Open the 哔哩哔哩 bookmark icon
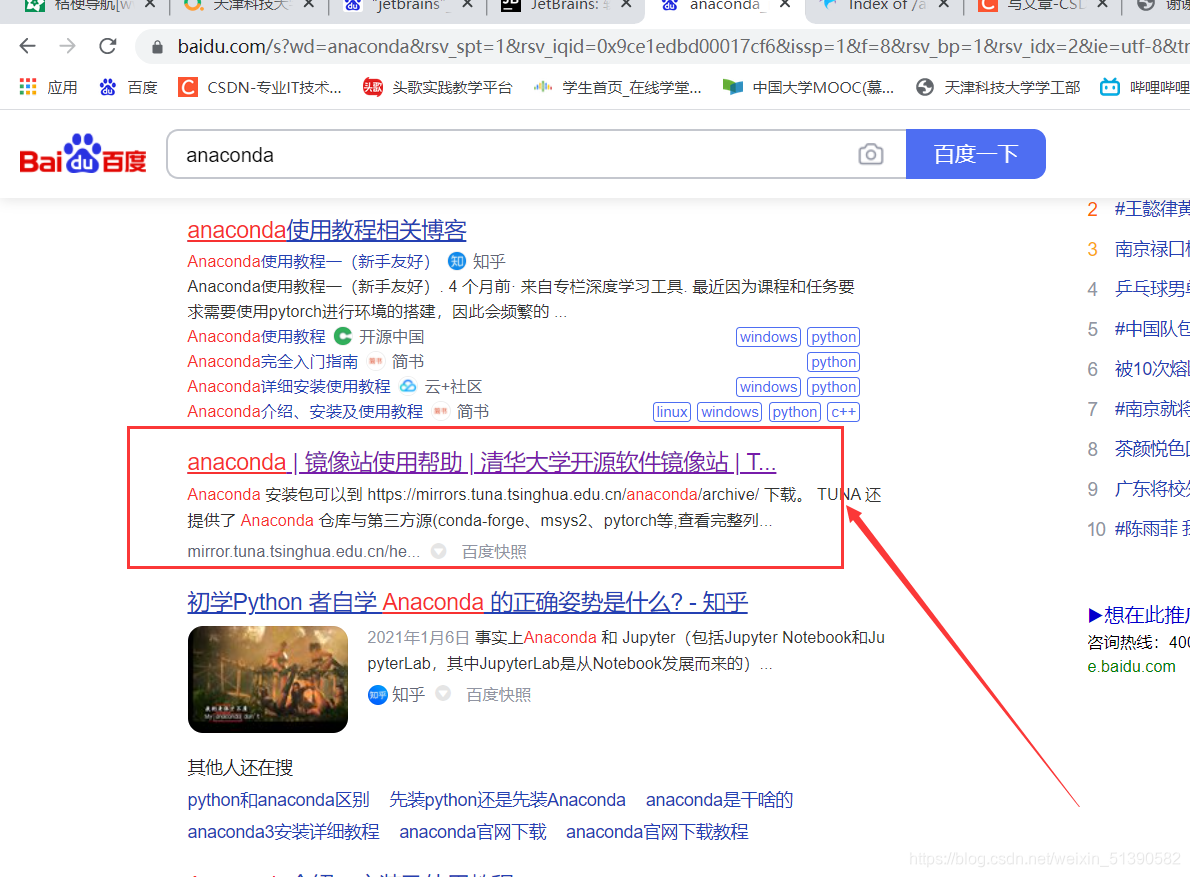This screenshot has height=877, width=1190. (x=1110, y=87)
